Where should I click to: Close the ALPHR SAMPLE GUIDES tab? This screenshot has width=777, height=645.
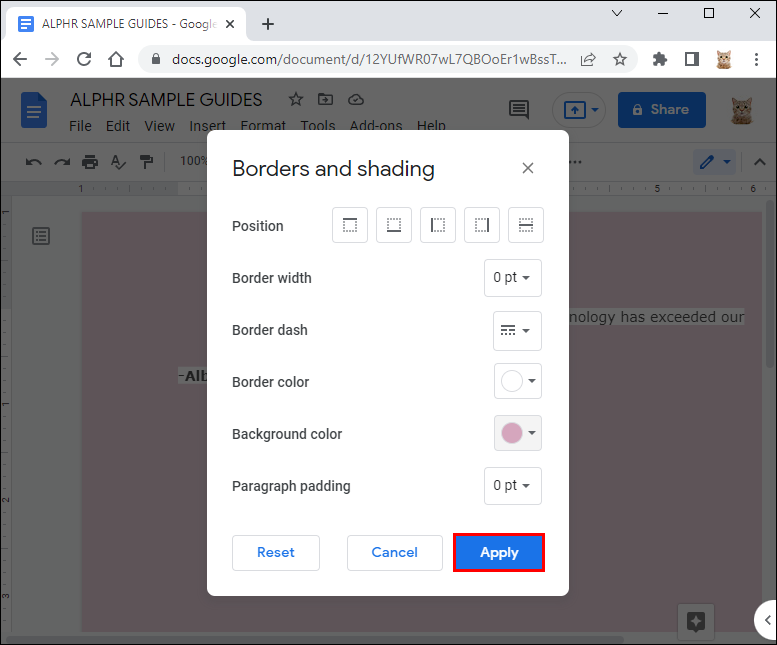coord(230,24)
